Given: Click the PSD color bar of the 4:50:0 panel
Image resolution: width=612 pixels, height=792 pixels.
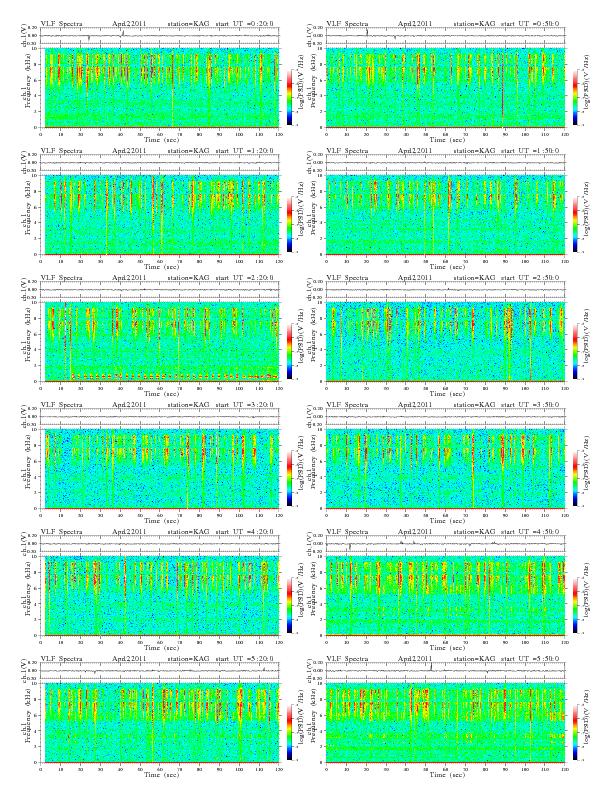Looking at the screenshot, I should point(576,605).
